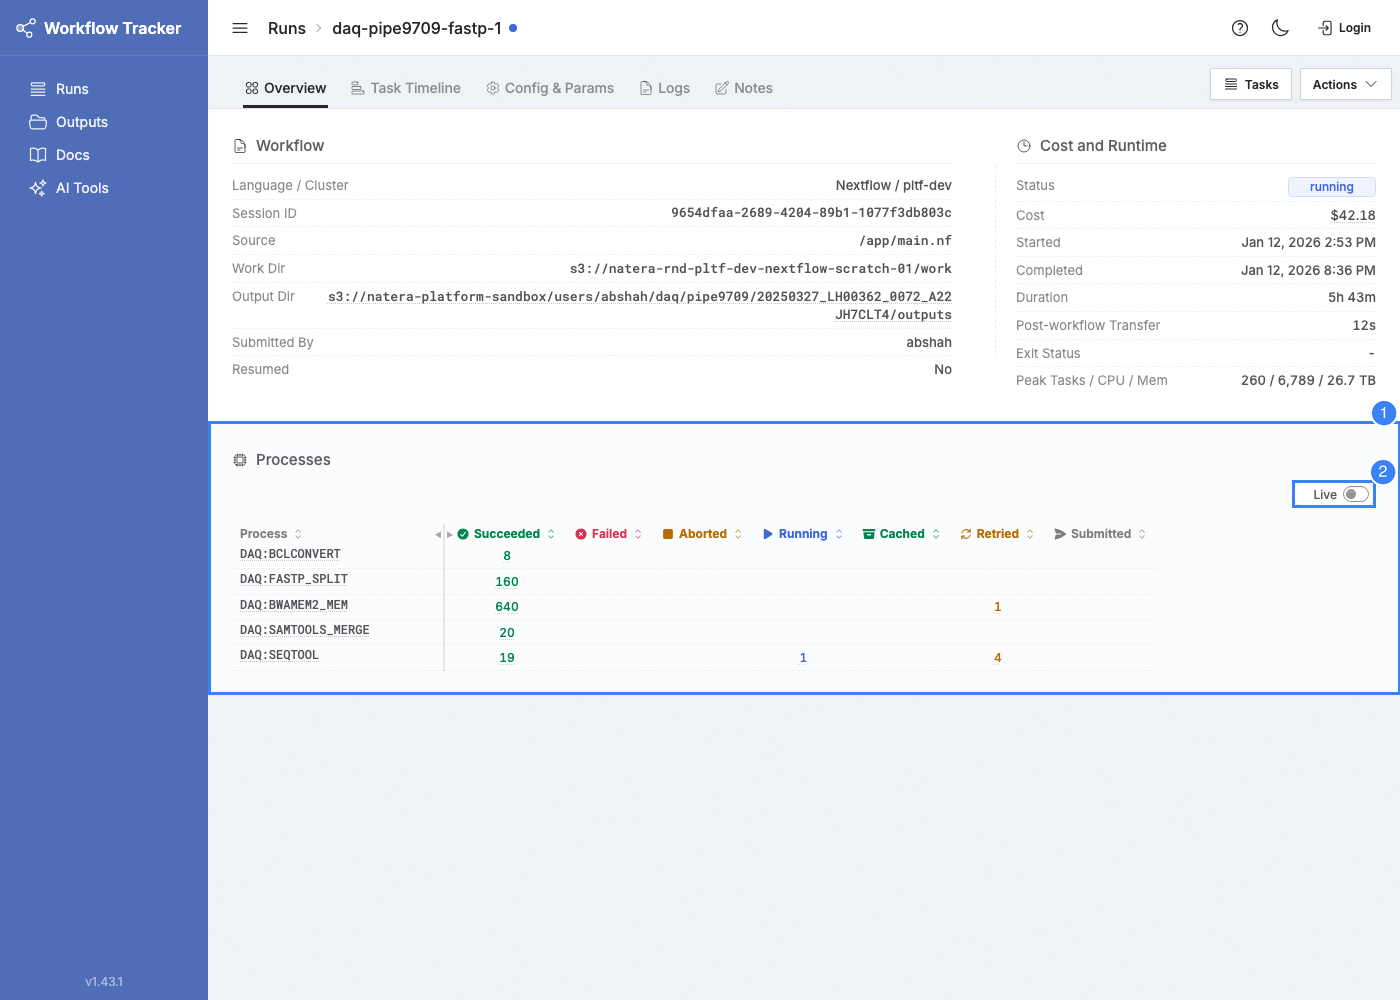Click the Succeeded green check icon
The width and height of the screenshot is (1400, 1000).
pyautogui.click(x=463, y=534)
